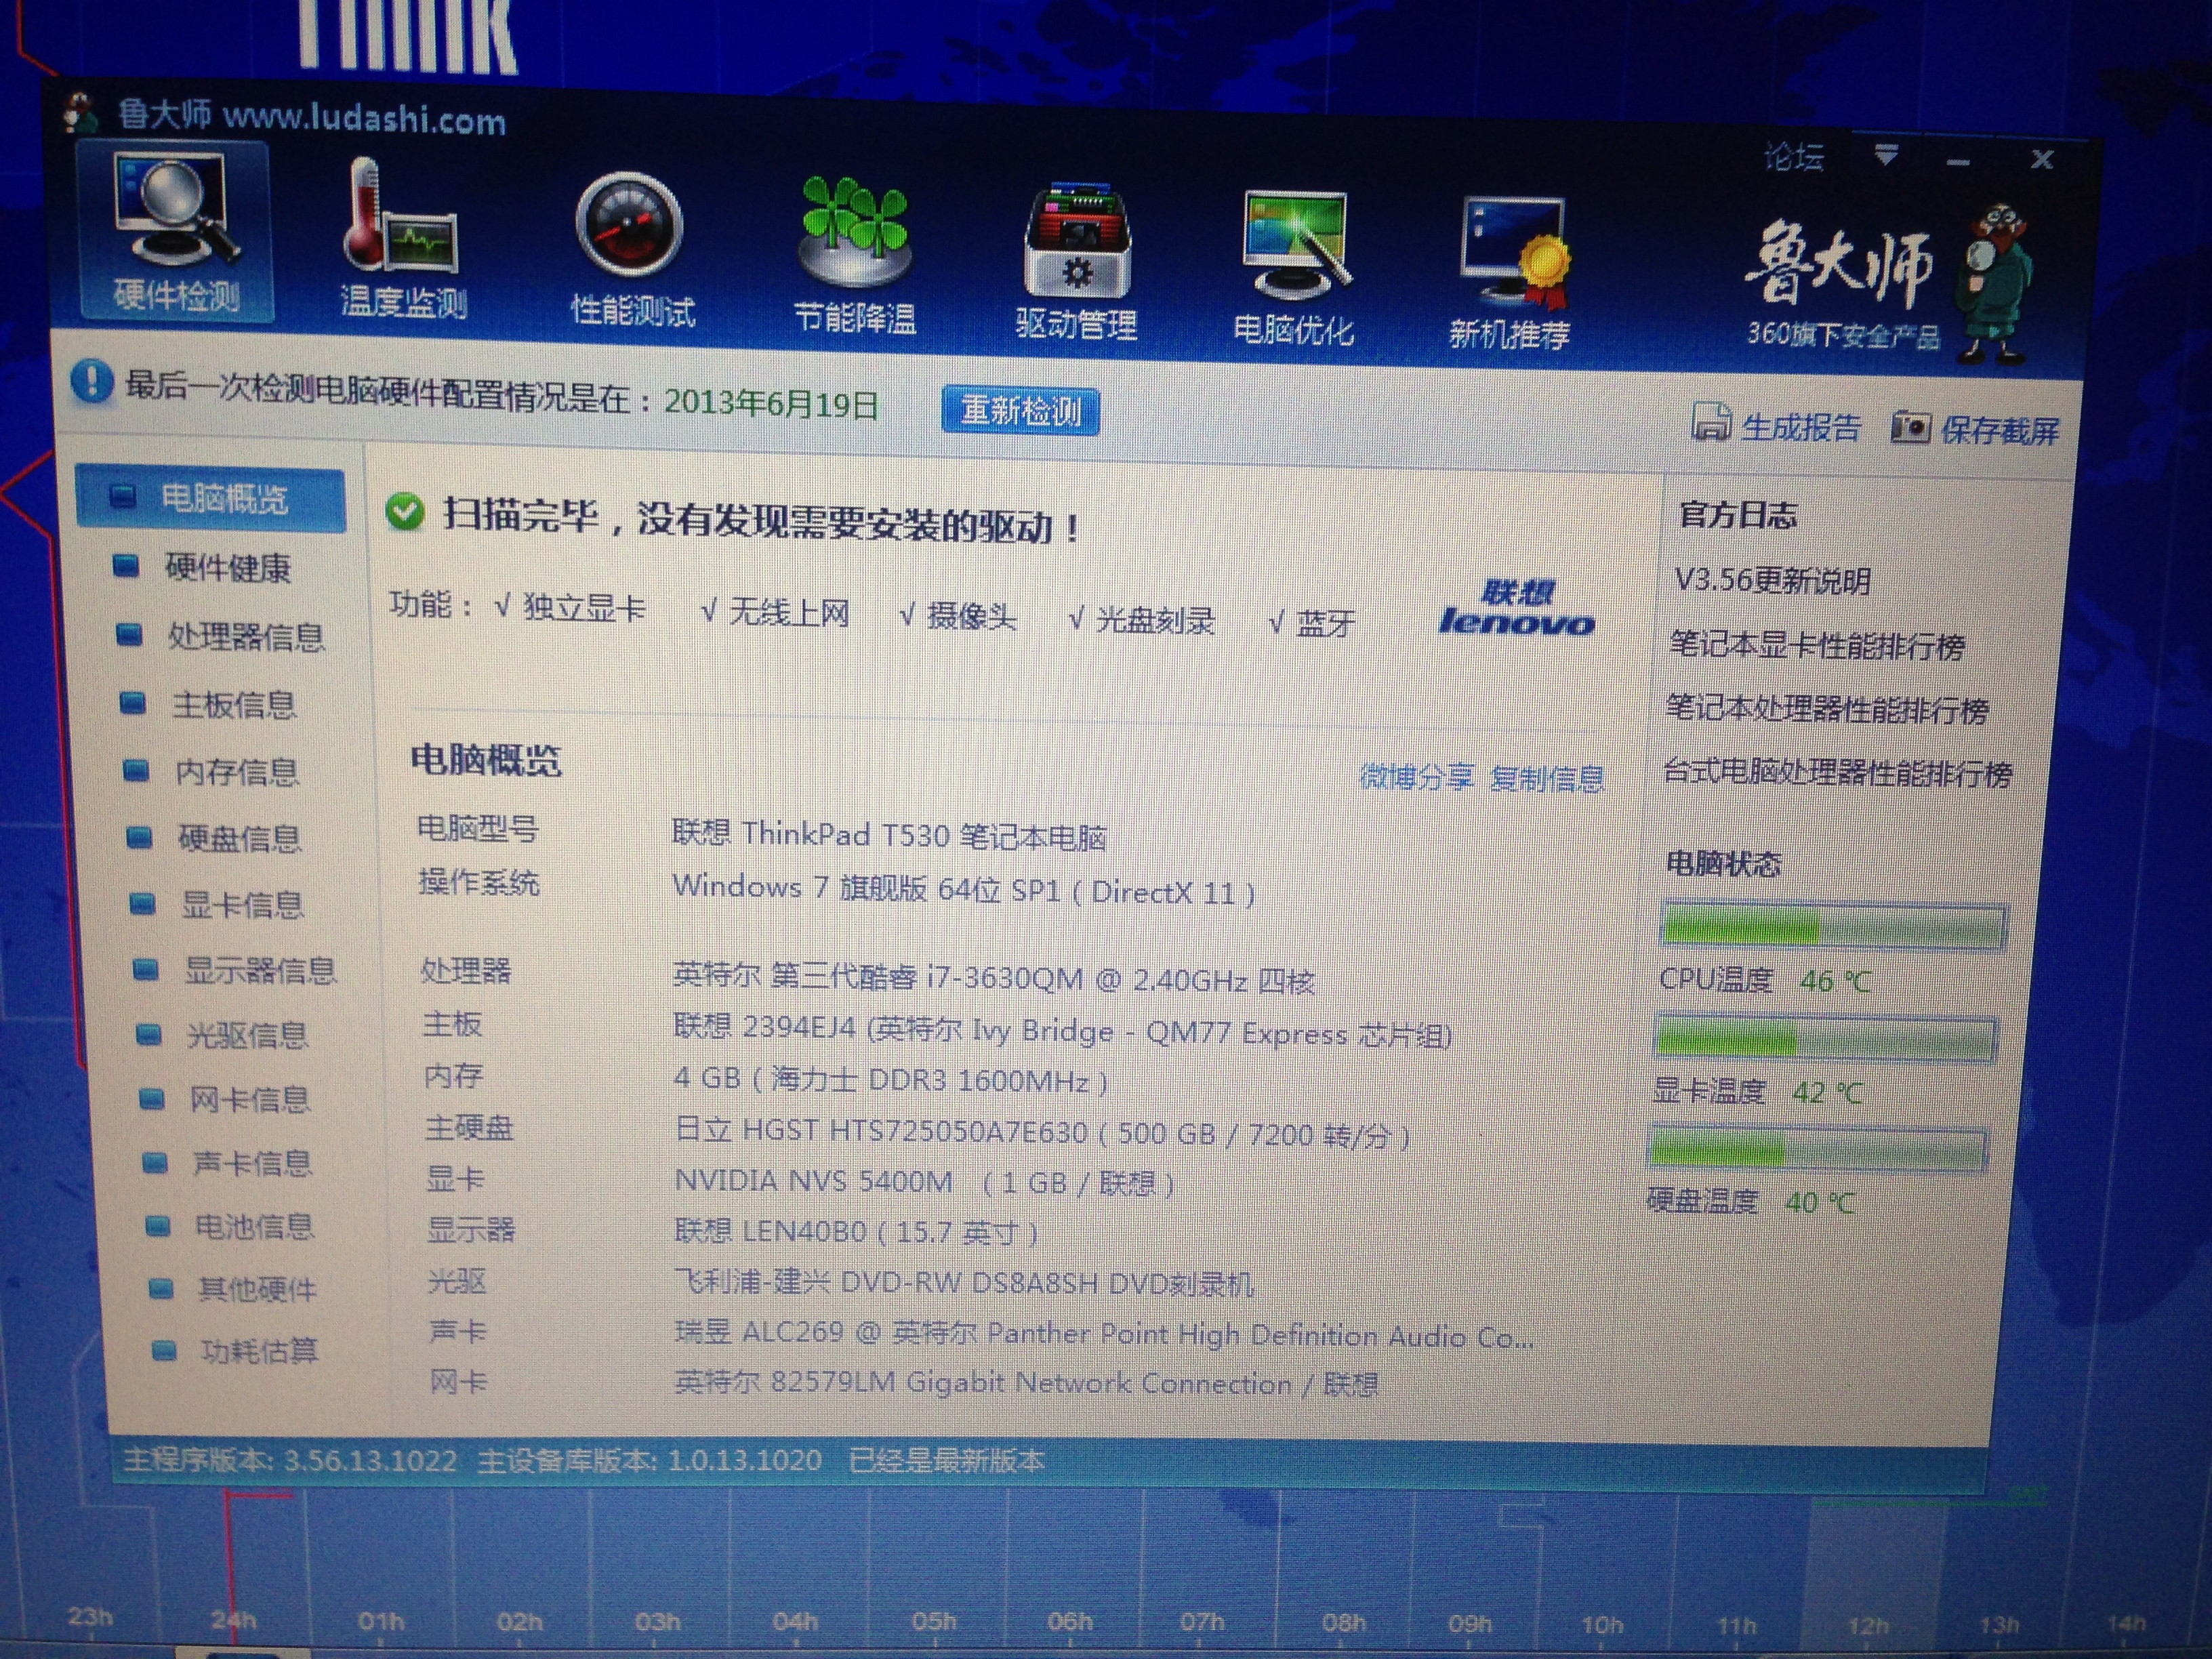The height and width of the screenshot is (1659, 2212).
Task: Click the blue exclamation info icon
Action: [92, 381]
